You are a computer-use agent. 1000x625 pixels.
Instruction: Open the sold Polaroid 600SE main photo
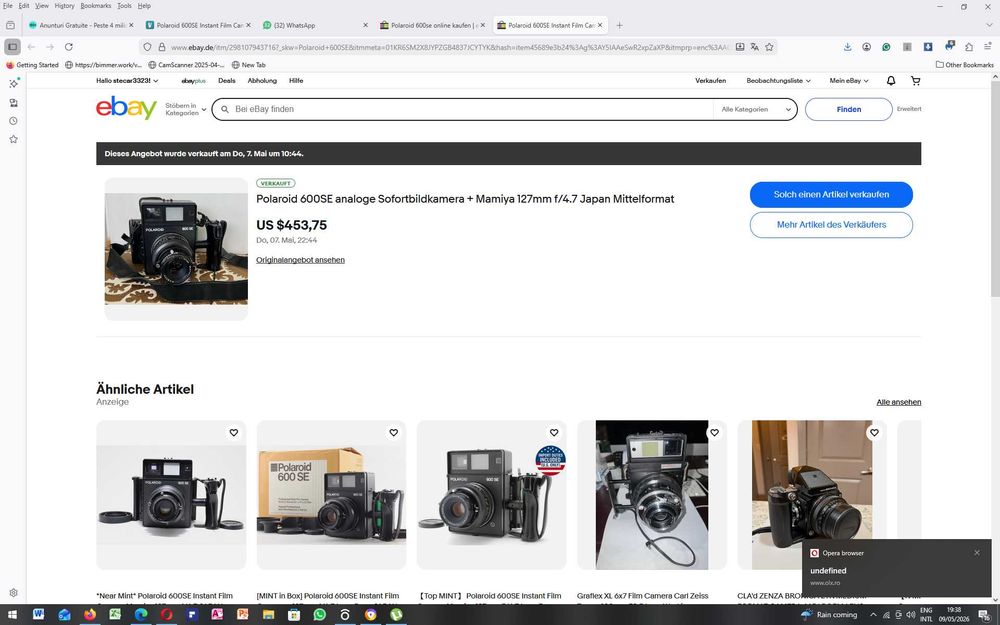point(176,249)
